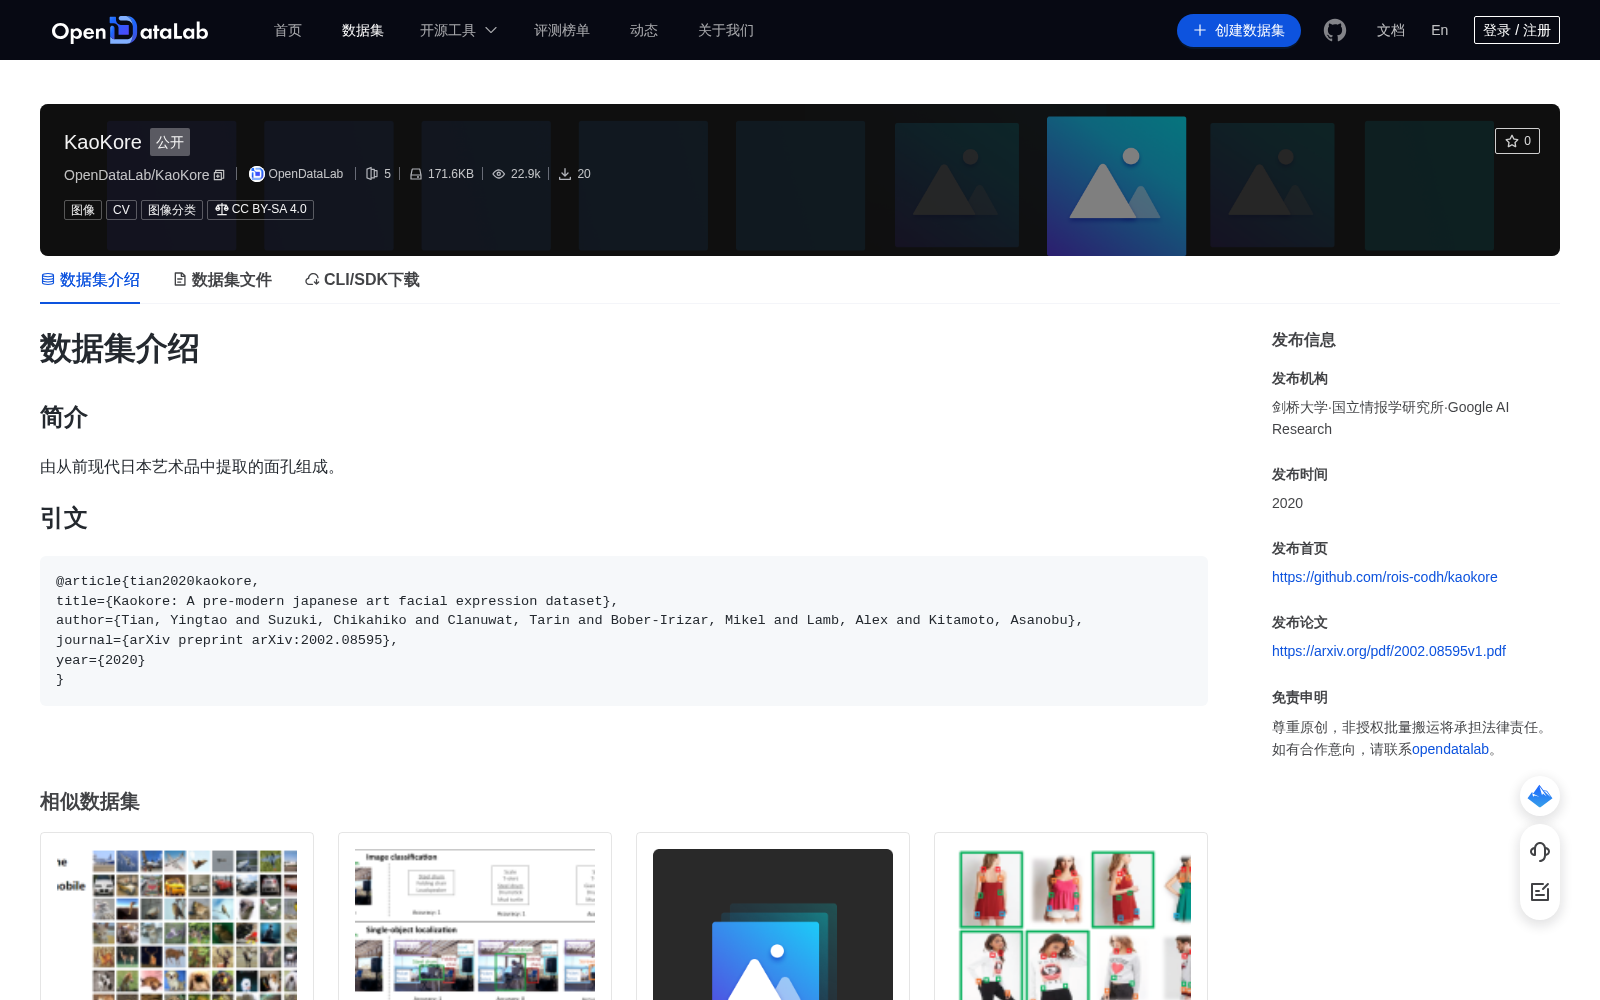Click the 创建数据集 button
The width and height of the screenshot is (1600, 1000).
click(x=1239, y=30)
